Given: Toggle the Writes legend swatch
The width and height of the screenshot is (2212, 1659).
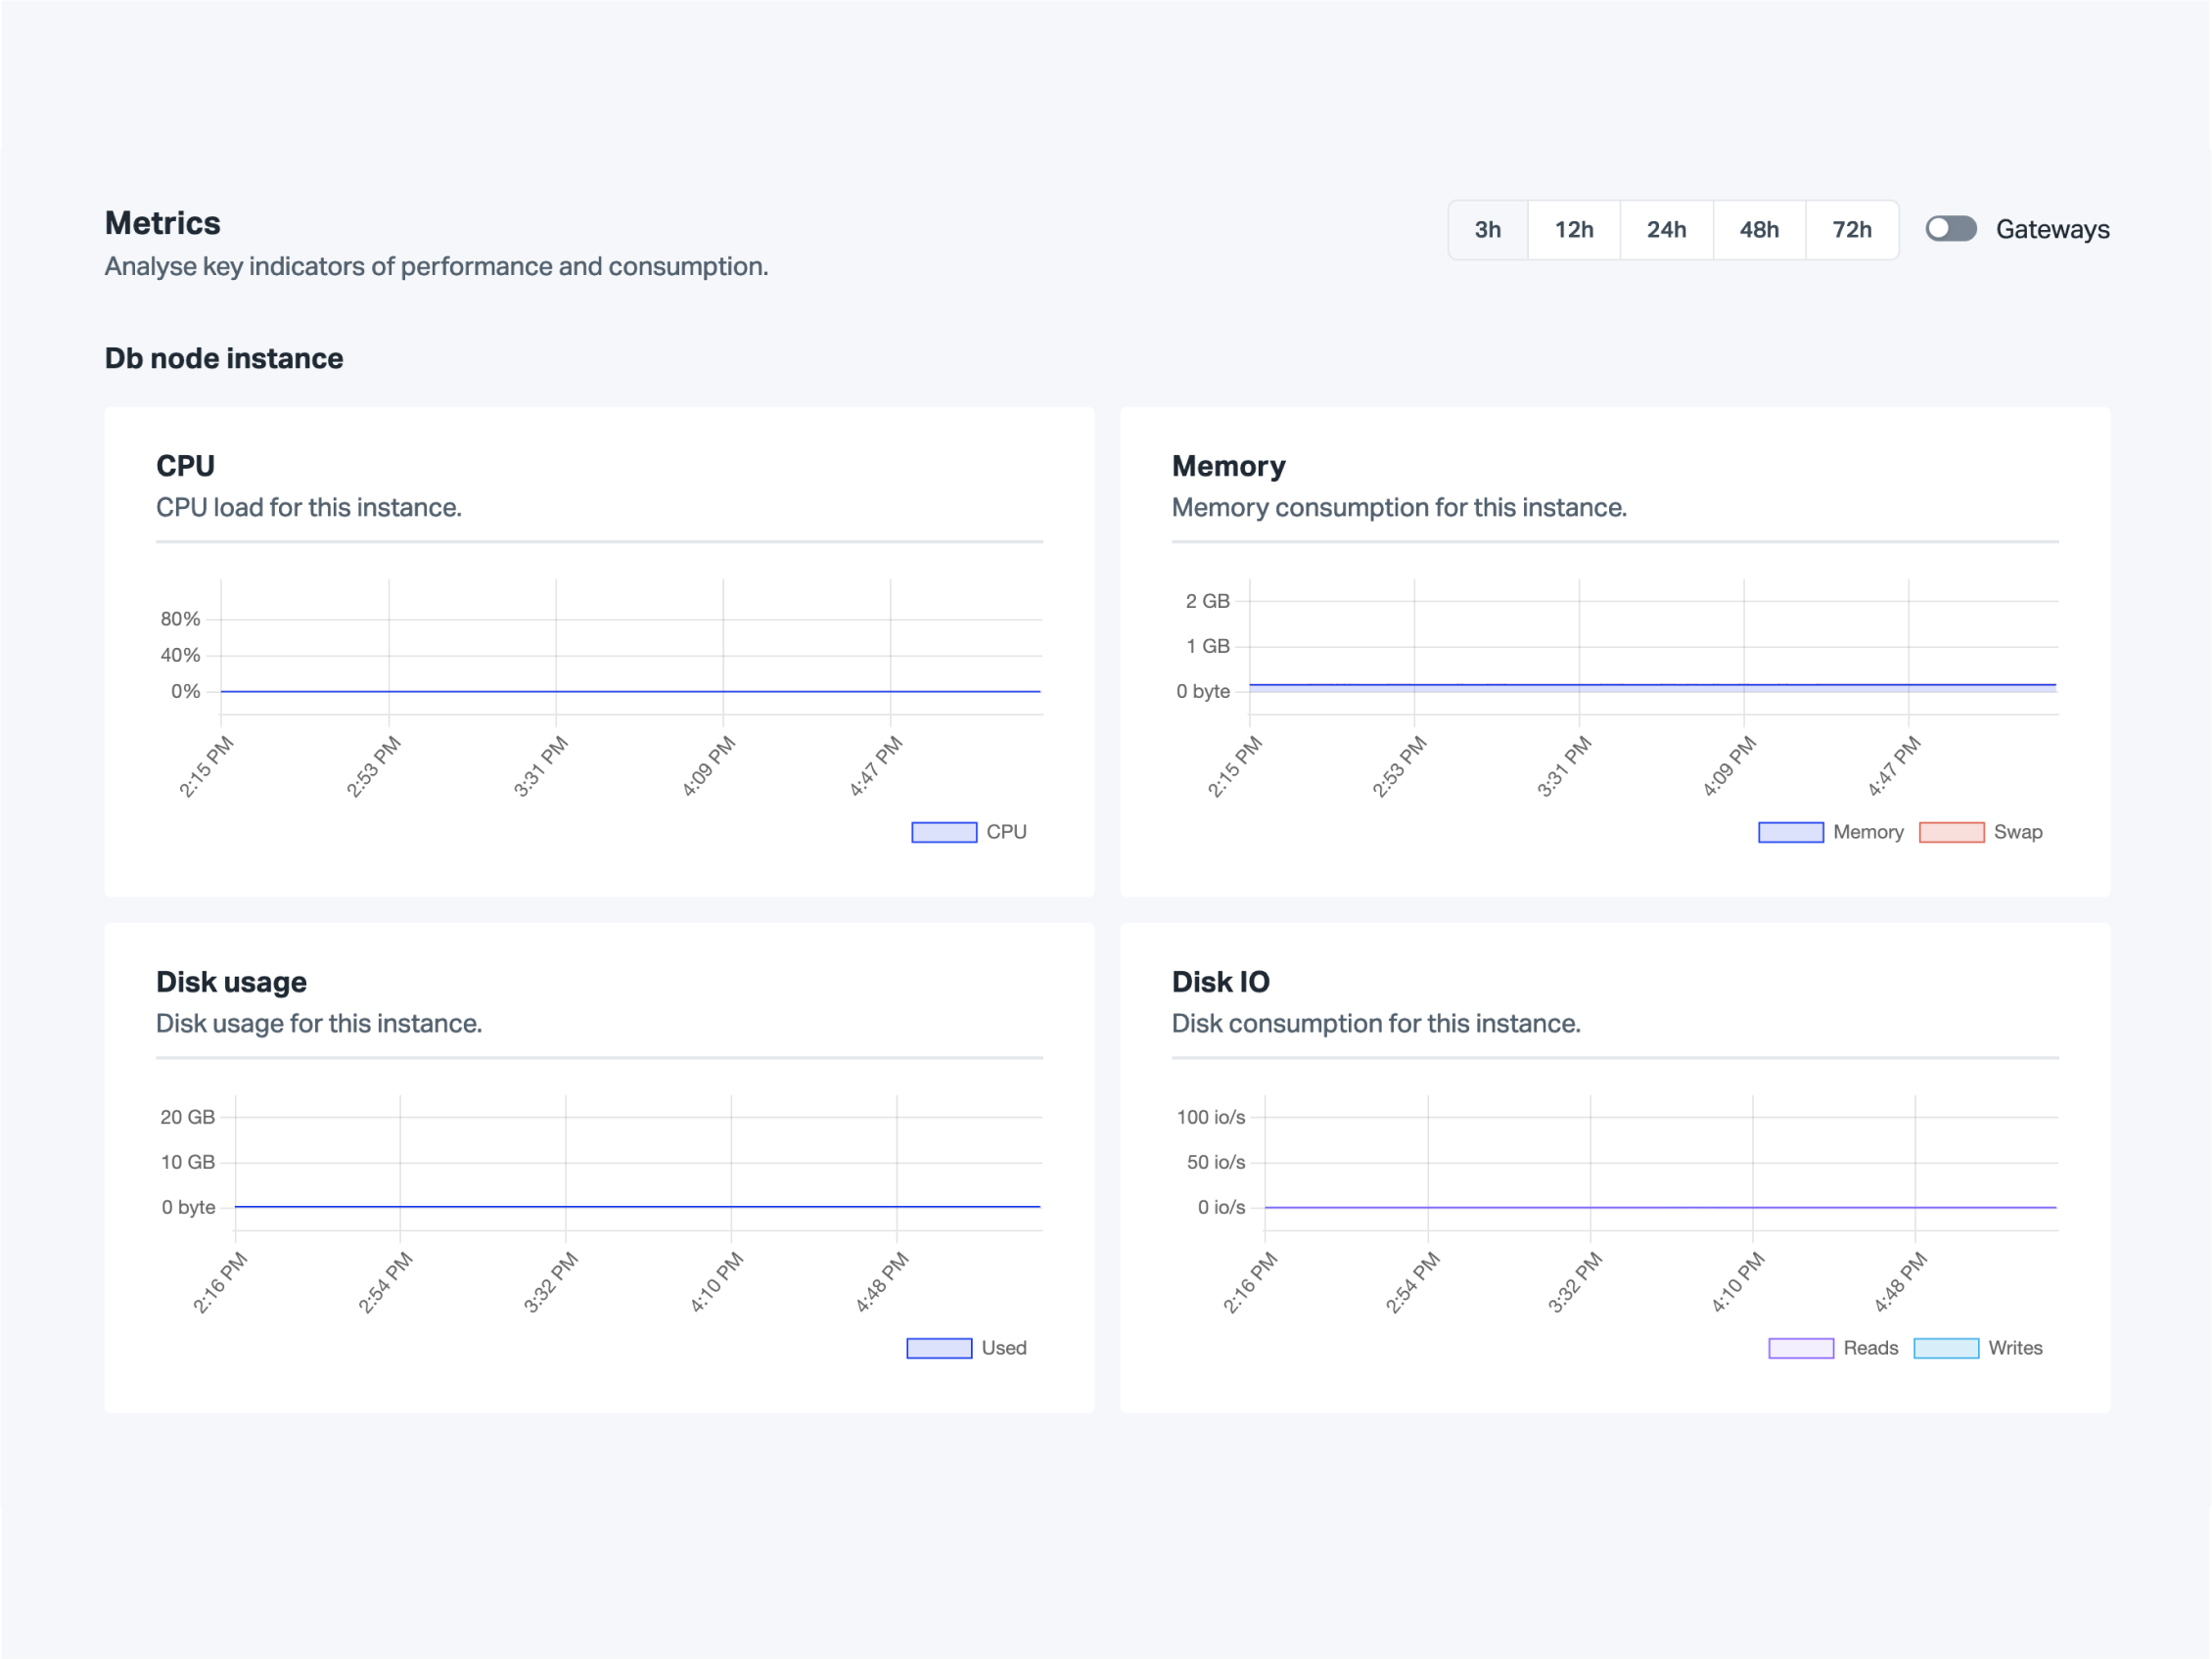Looking at the screenshot, I should tap(1945, 1348).
